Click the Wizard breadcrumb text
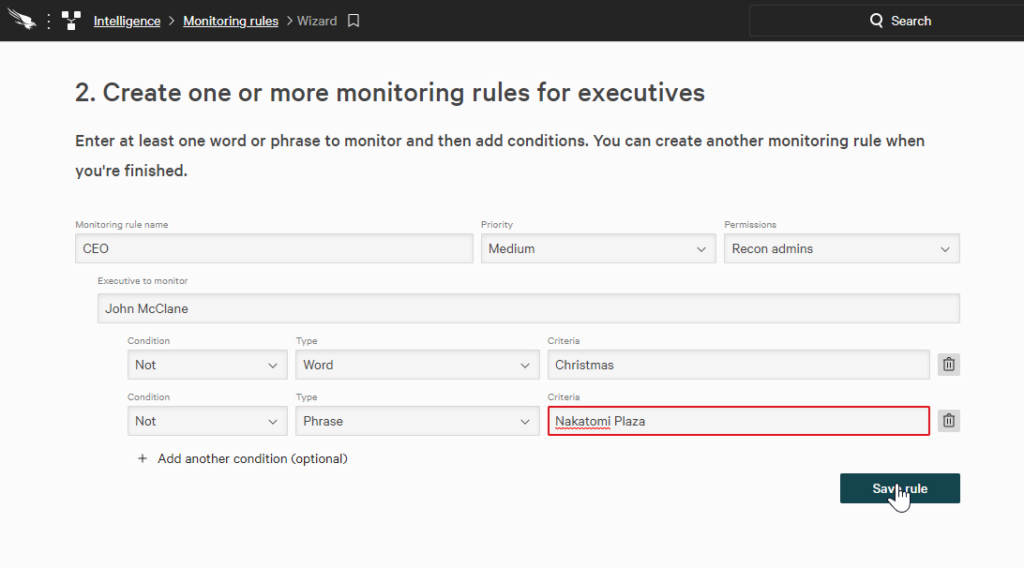The image size is (1024, 568). (x=317, y=21)
